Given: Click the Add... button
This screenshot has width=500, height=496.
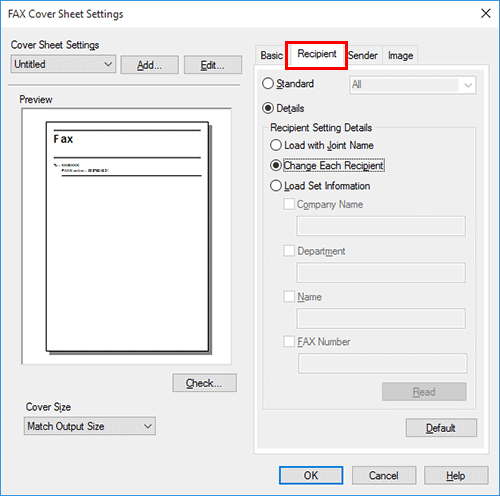Looking at the screenshot, I should click(x=150, y=65).
